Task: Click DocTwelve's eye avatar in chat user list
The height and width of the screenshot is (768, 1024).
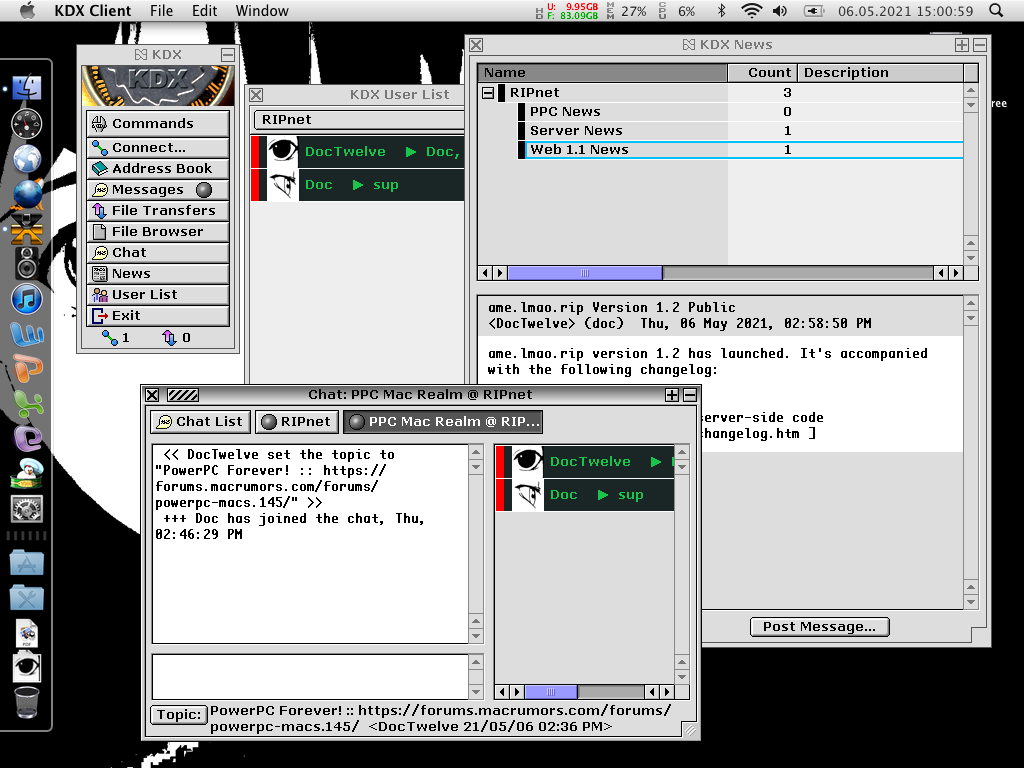Action: [527, 462]
